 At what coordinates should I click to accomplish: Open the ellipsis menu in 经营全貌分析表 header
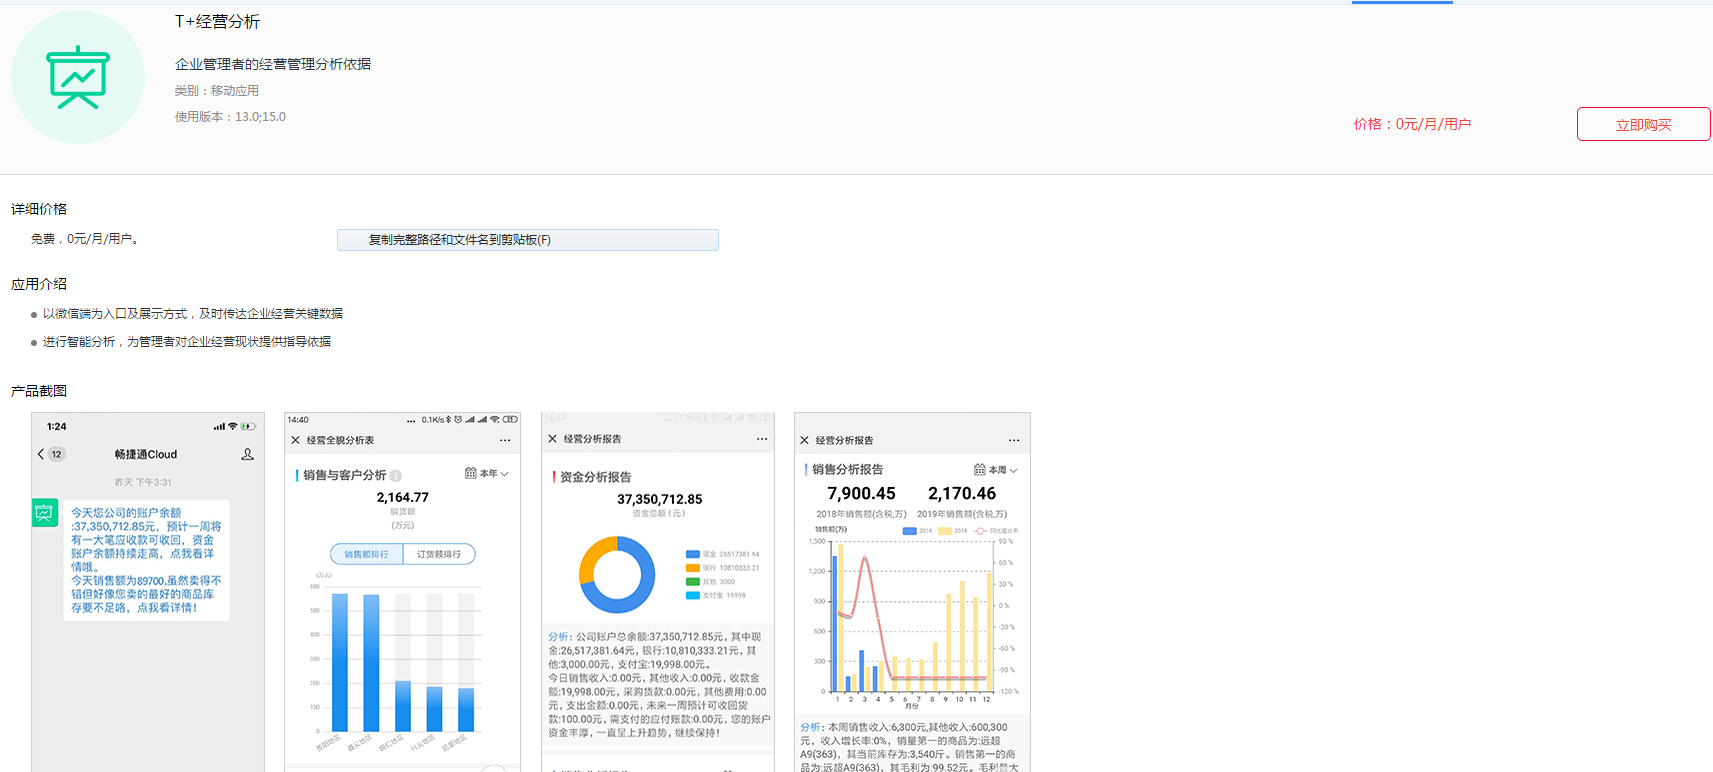[505, 440]
